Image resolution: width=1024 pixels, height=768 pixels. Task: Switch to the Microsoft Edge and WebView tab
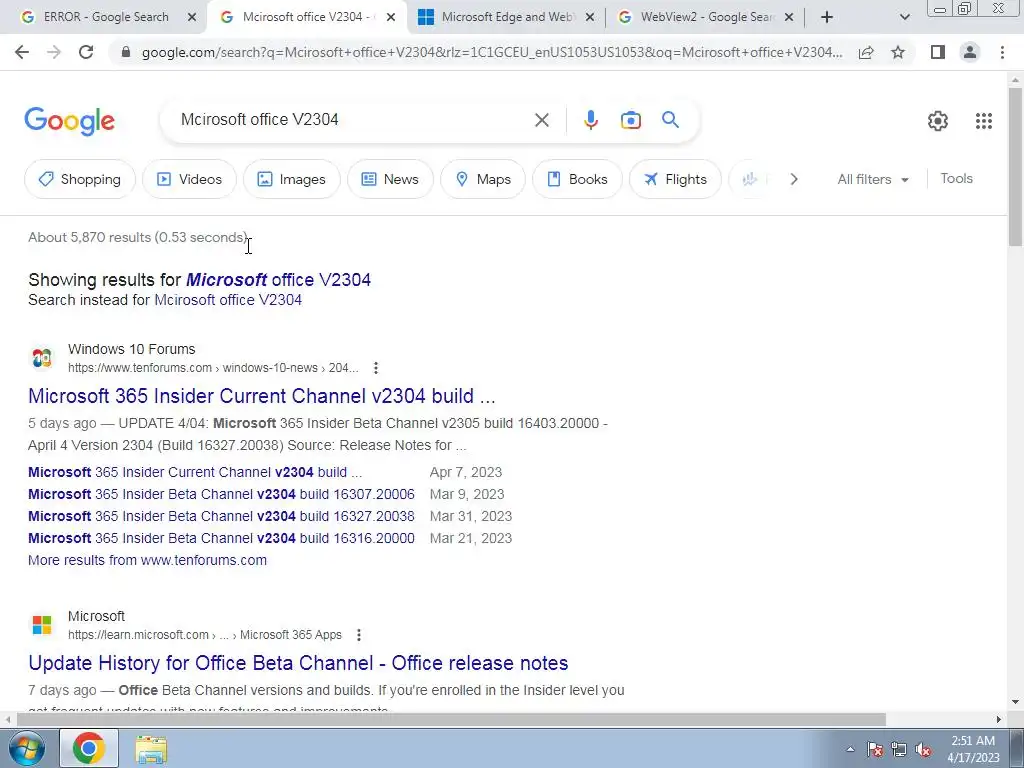[506, 18]
